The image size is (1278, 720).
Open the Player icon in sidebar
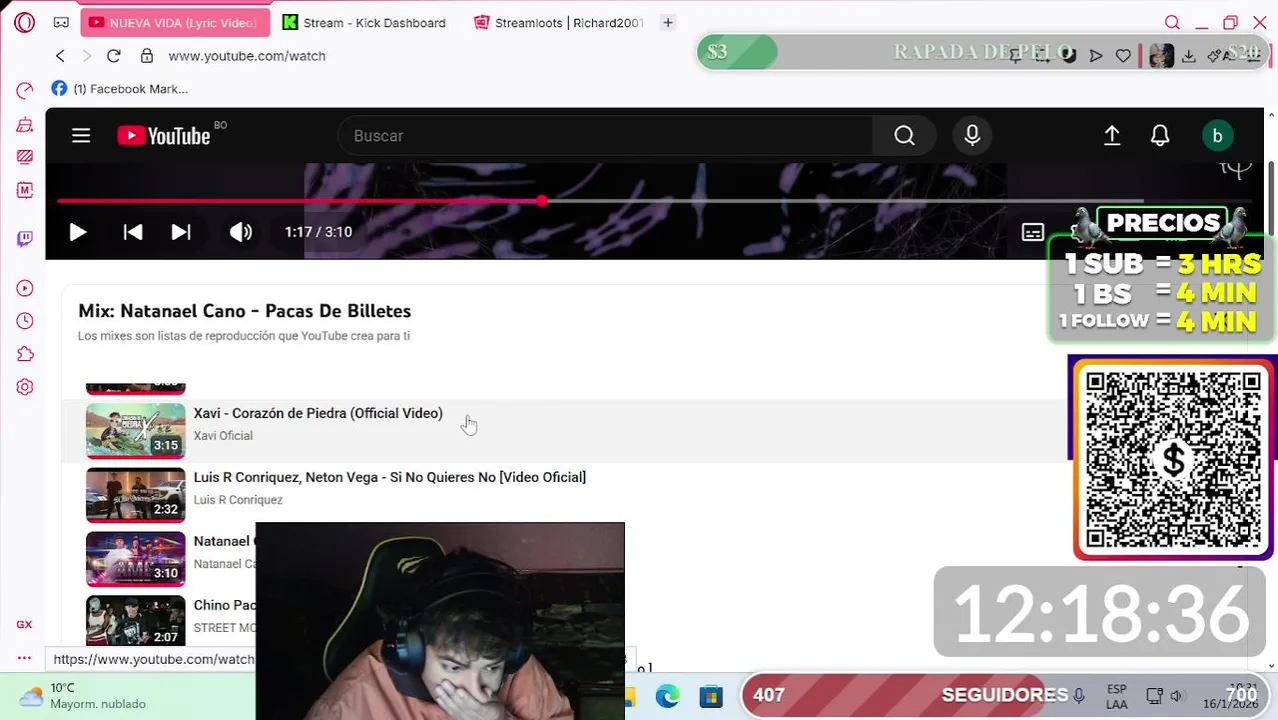tap(25, 288)
